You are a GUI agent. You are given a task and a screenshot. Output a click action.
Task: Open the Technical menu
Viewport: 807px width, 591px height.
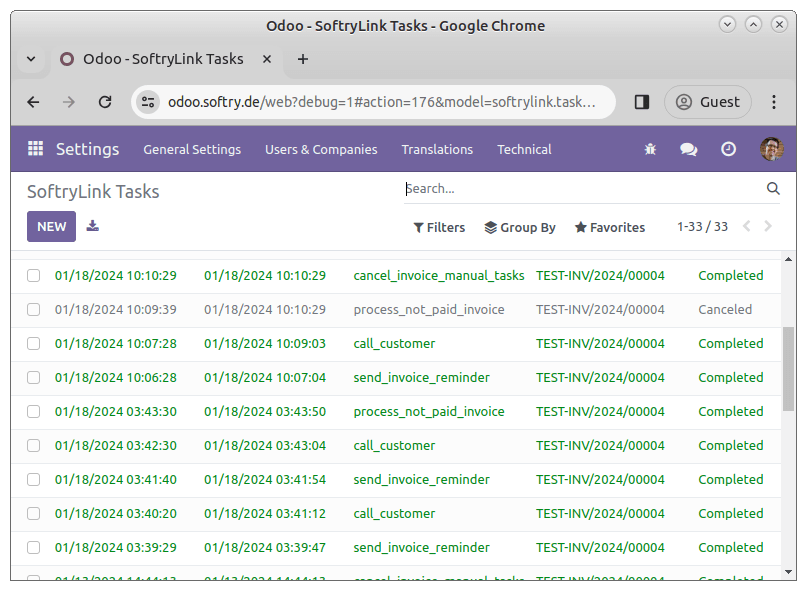coord(524,149)
